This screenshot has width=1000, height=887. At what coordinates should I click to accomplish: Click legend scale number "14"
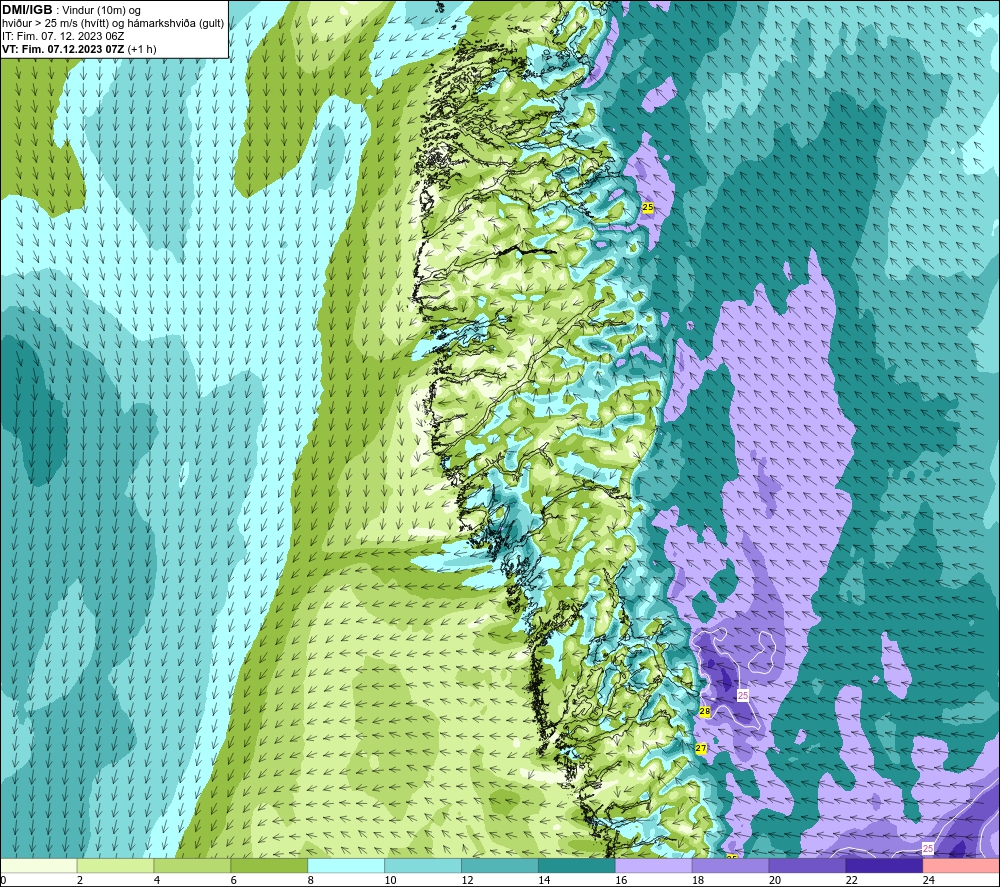click(544, 880)
